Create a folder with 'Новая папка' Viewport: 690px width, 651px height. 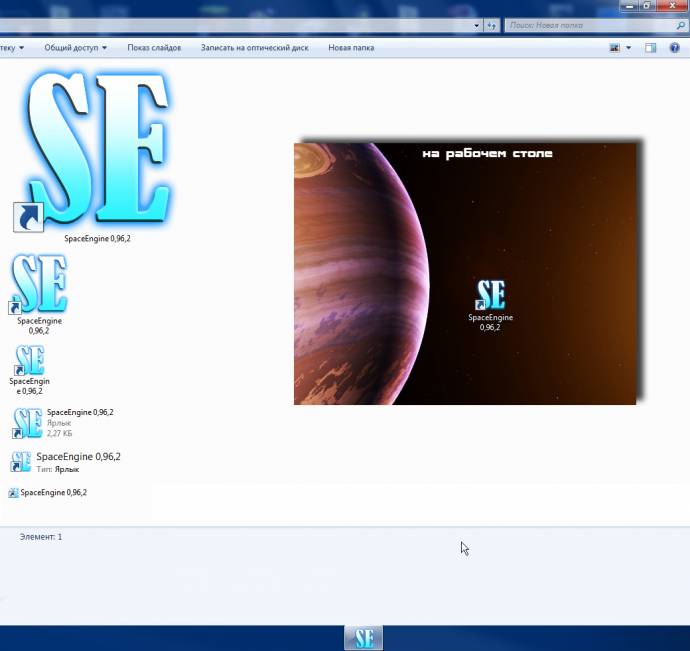coord(351,48)
